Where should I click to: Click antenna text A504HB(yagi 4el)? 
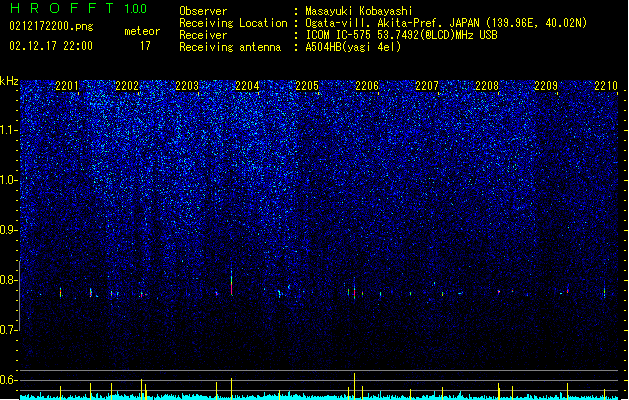[353, 47]
